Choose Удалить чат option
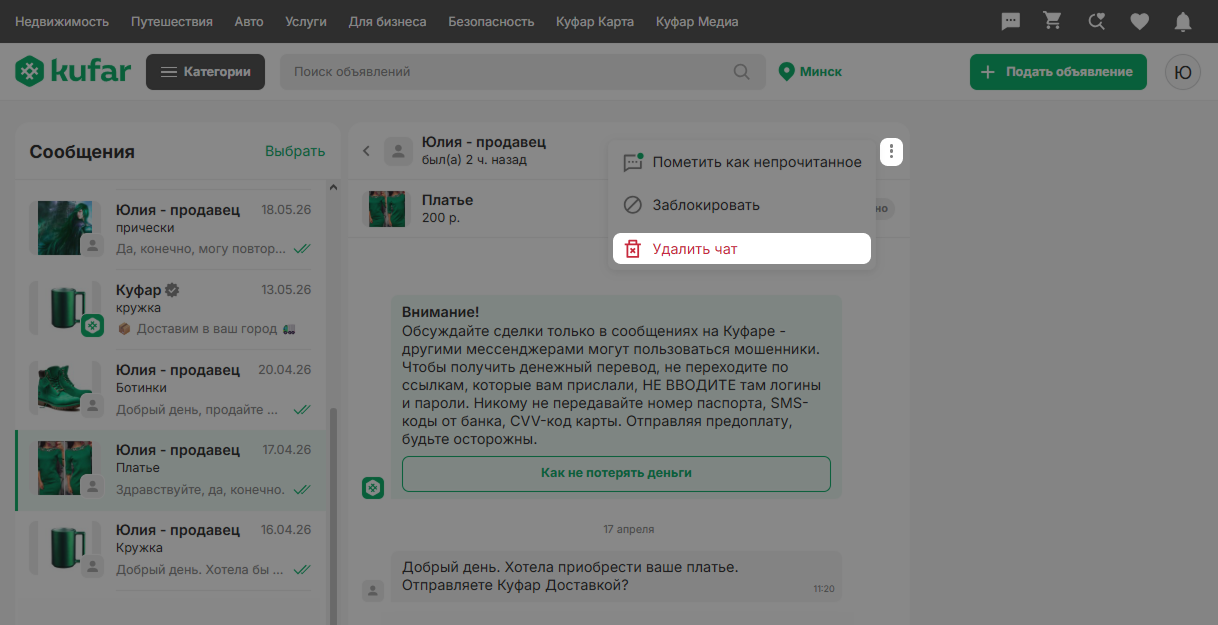 742,249
